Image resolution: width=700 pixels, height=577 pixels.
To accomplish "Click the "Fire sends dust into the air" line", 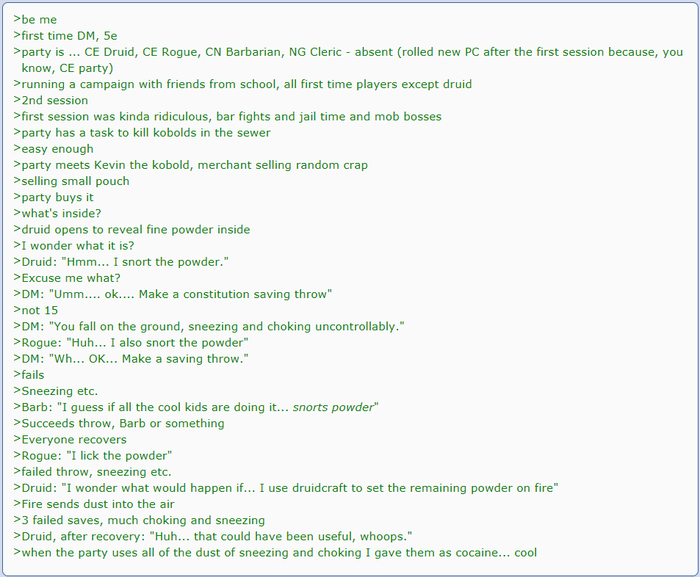I will pyautogui.click(x=95, y=504).
